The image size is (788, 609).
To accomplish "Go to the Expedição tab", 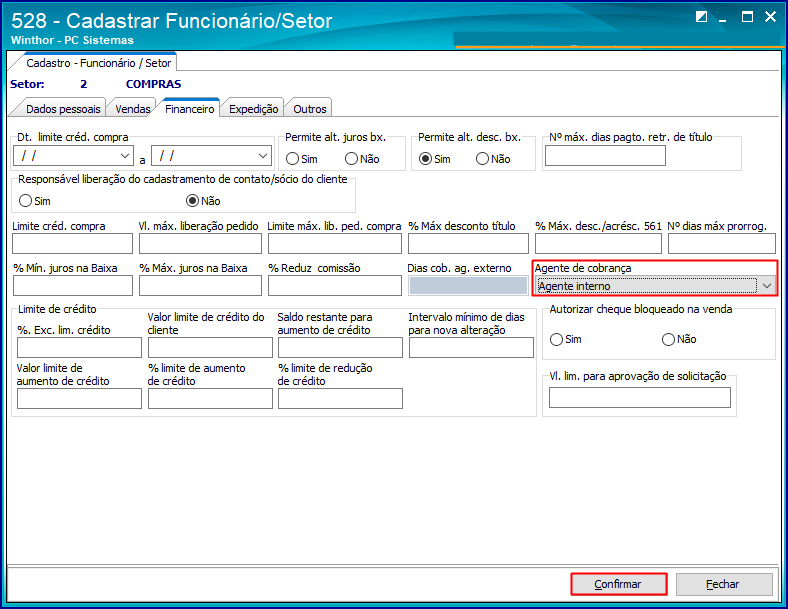I will (x=253, y=109).
